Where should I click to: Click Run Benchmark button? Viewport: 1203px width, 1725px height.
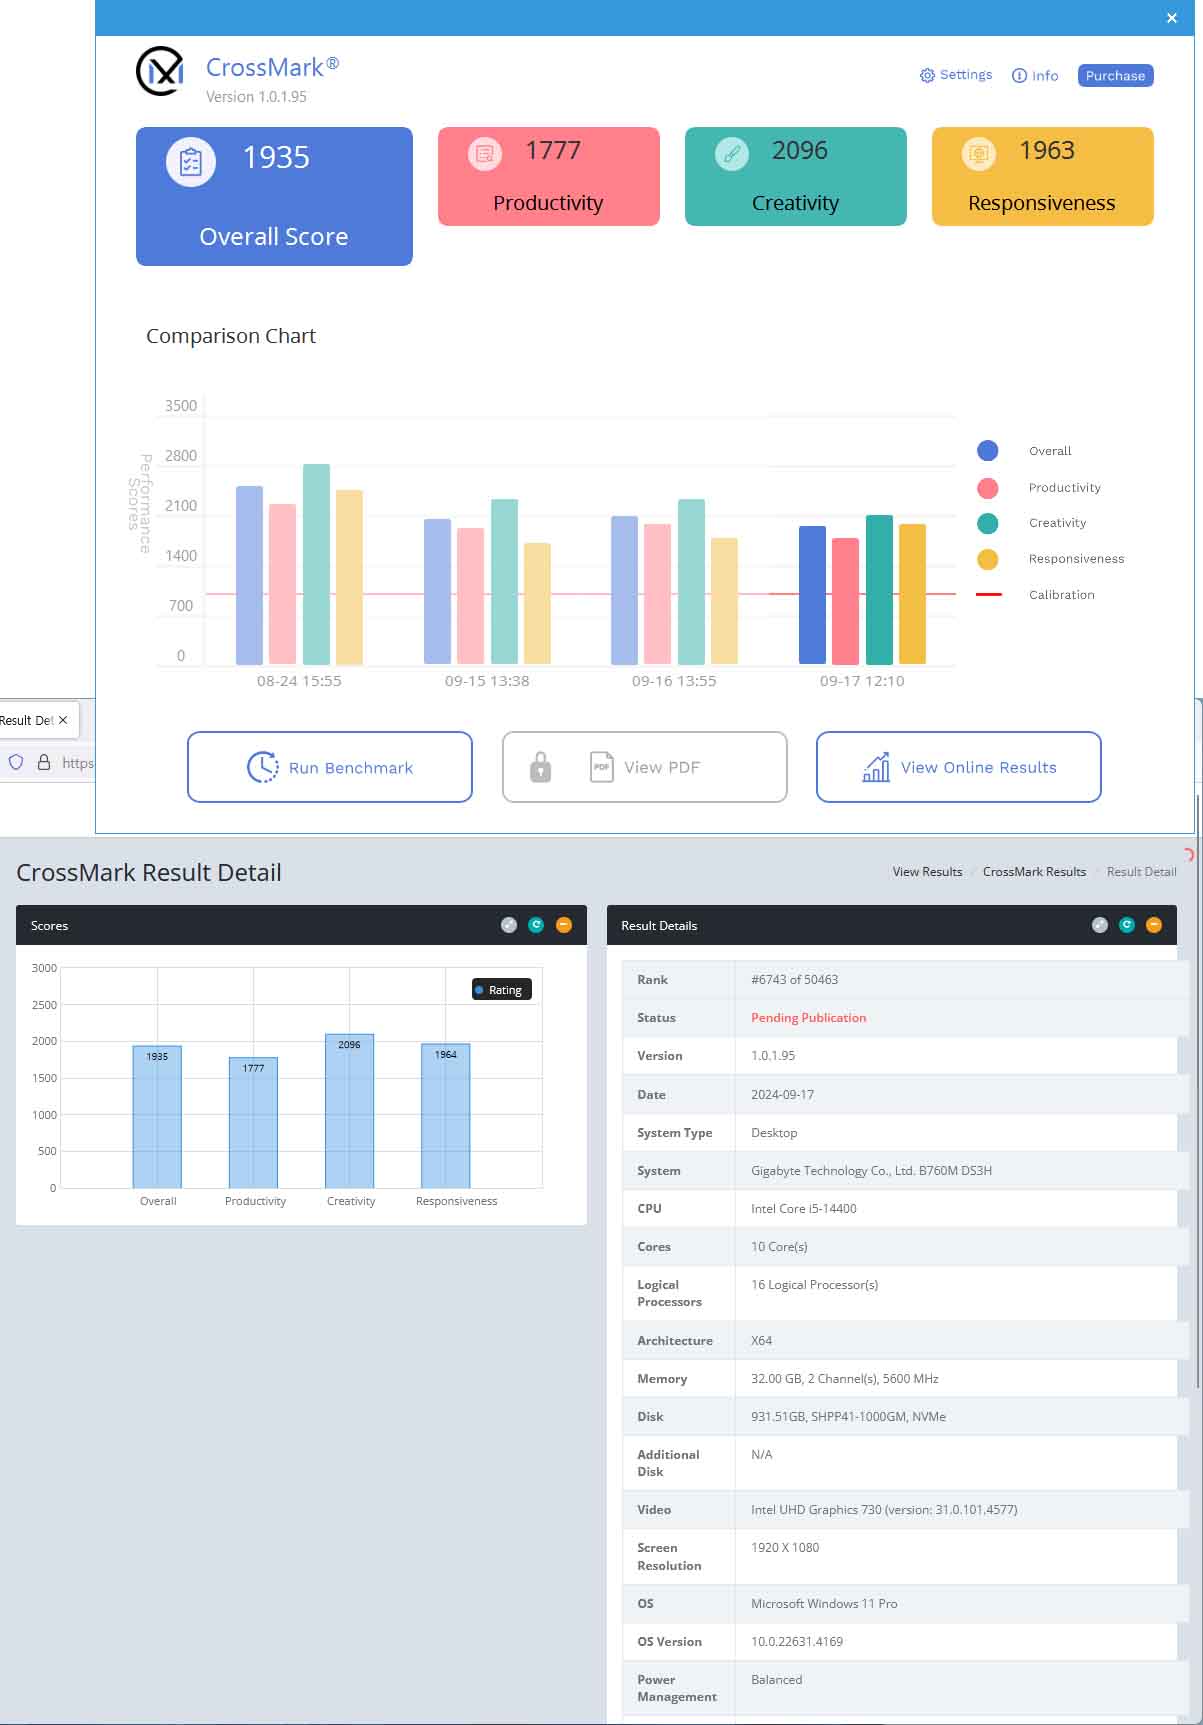coord(330,767)
